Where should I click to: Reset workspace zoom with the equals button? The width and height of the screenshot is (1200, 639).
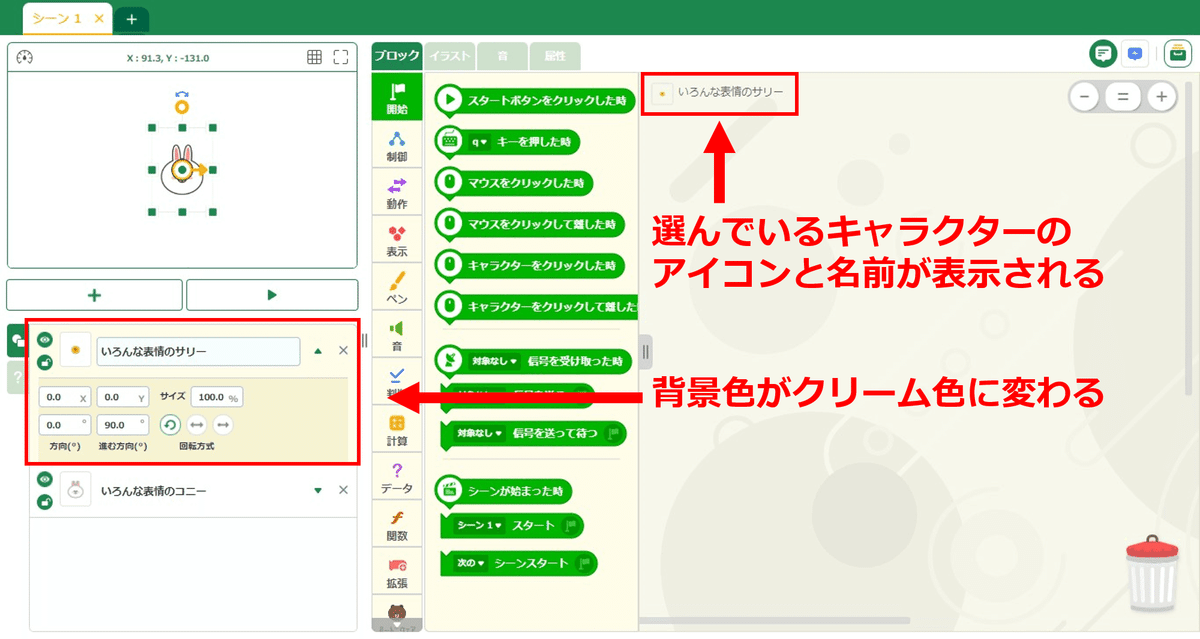click(1123, 97)
